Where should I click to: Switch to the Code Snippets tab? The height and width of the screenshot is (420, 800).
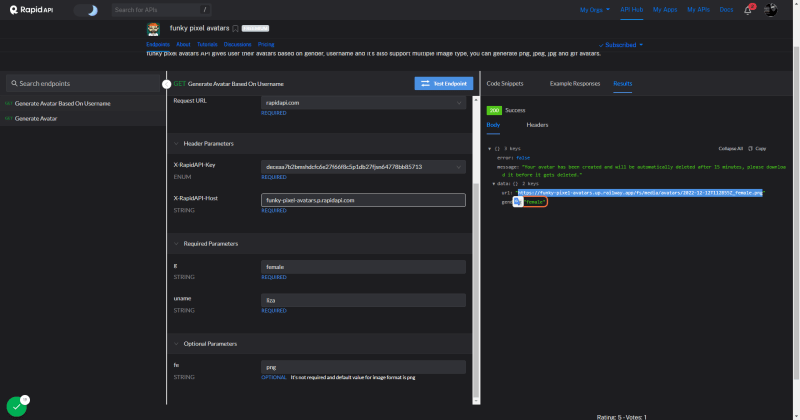coord(505,83)
